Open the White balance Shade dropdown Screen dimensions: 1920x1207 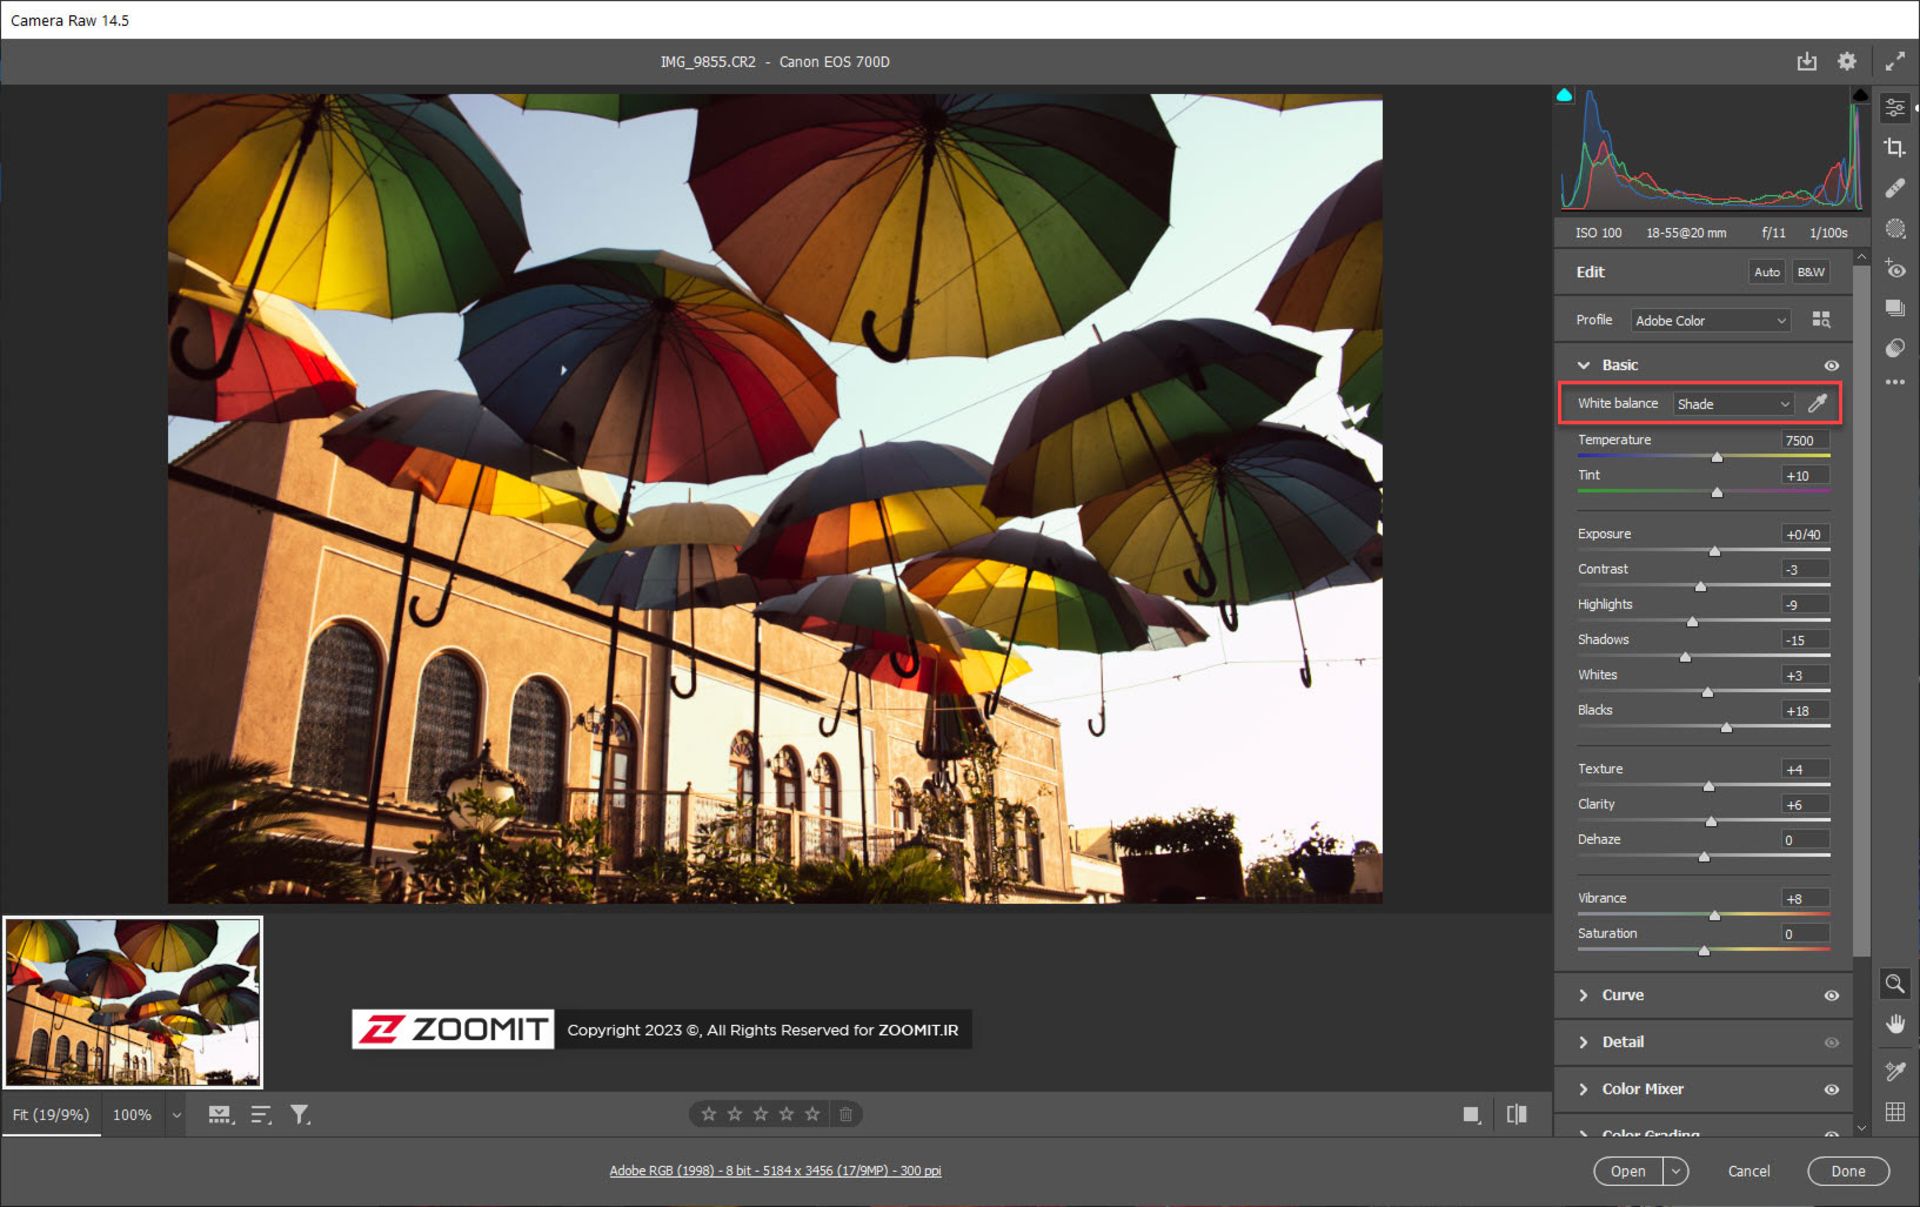coord(1733,404)
